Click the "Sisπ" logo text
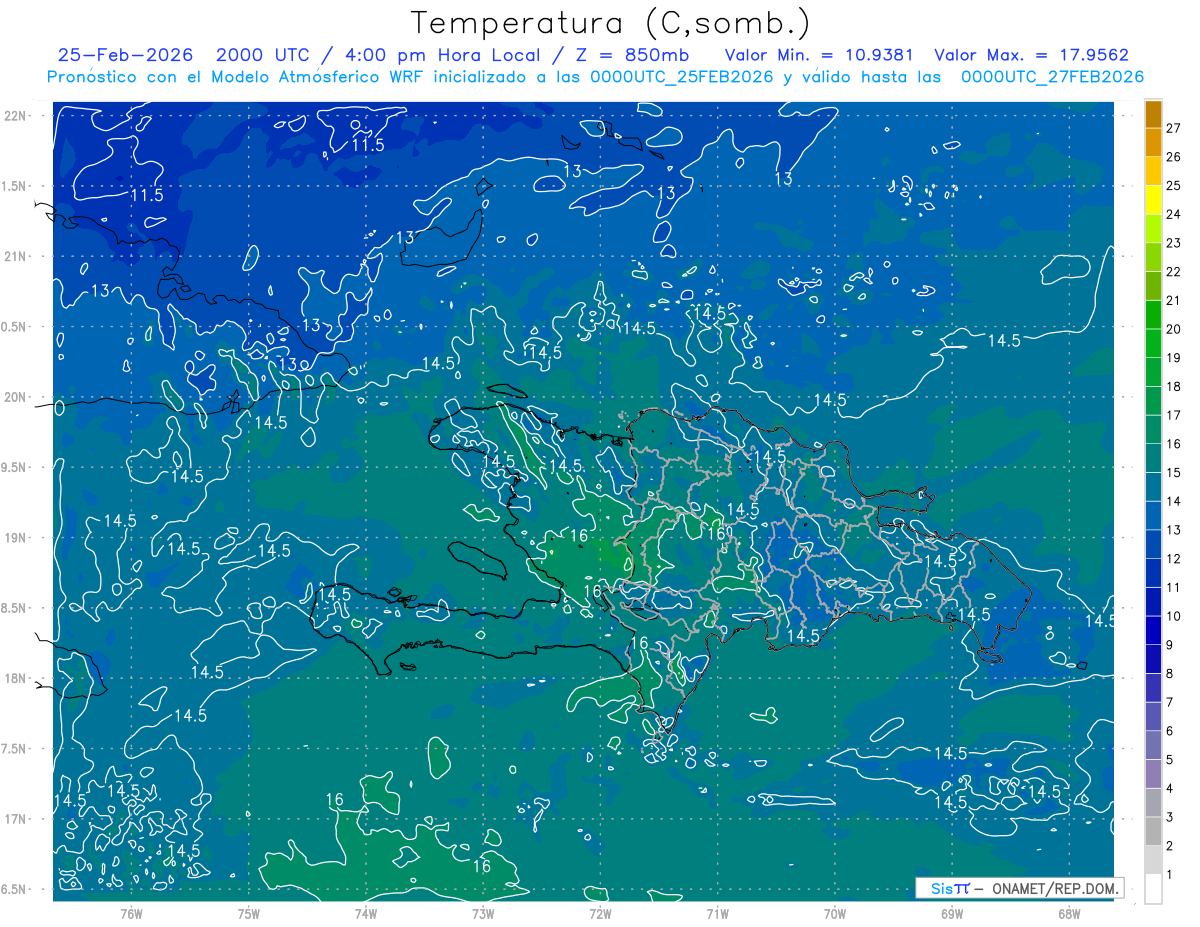Image resolution: width=1200 pixels, height=927 pixels. click(949, 888)
